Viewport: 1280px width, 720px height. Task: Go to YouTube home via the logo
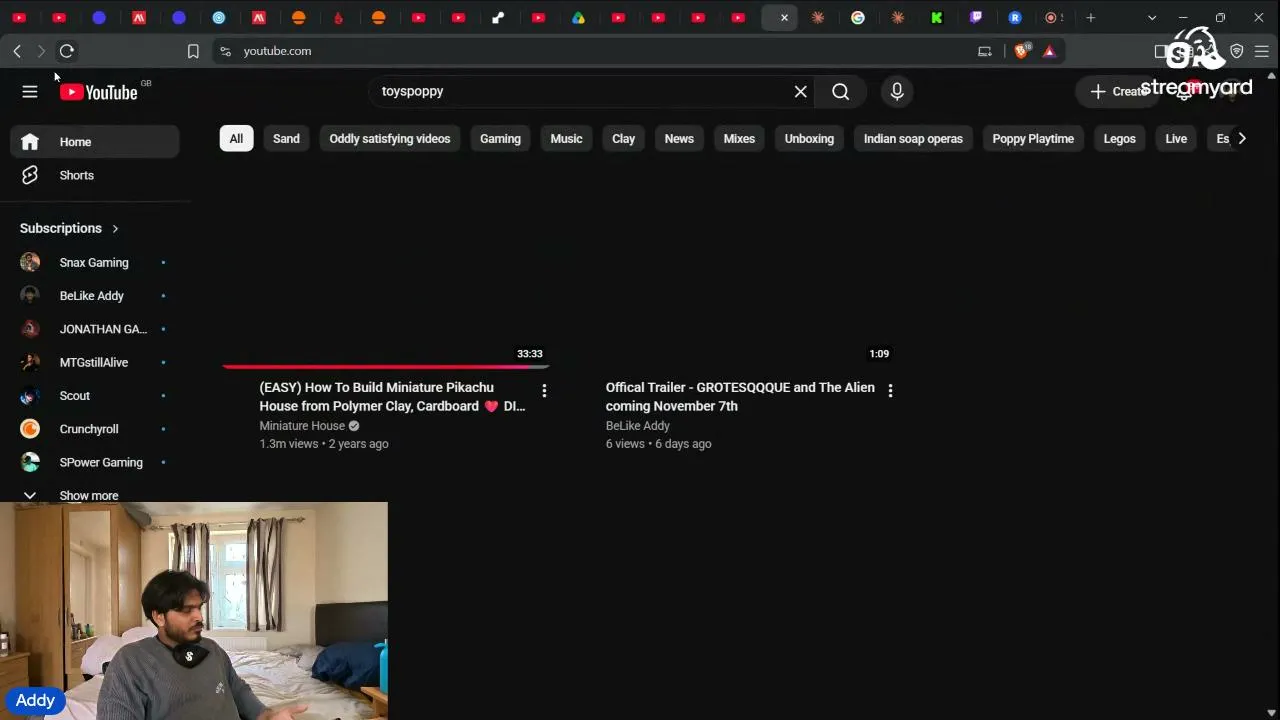[x=98, y=92]
